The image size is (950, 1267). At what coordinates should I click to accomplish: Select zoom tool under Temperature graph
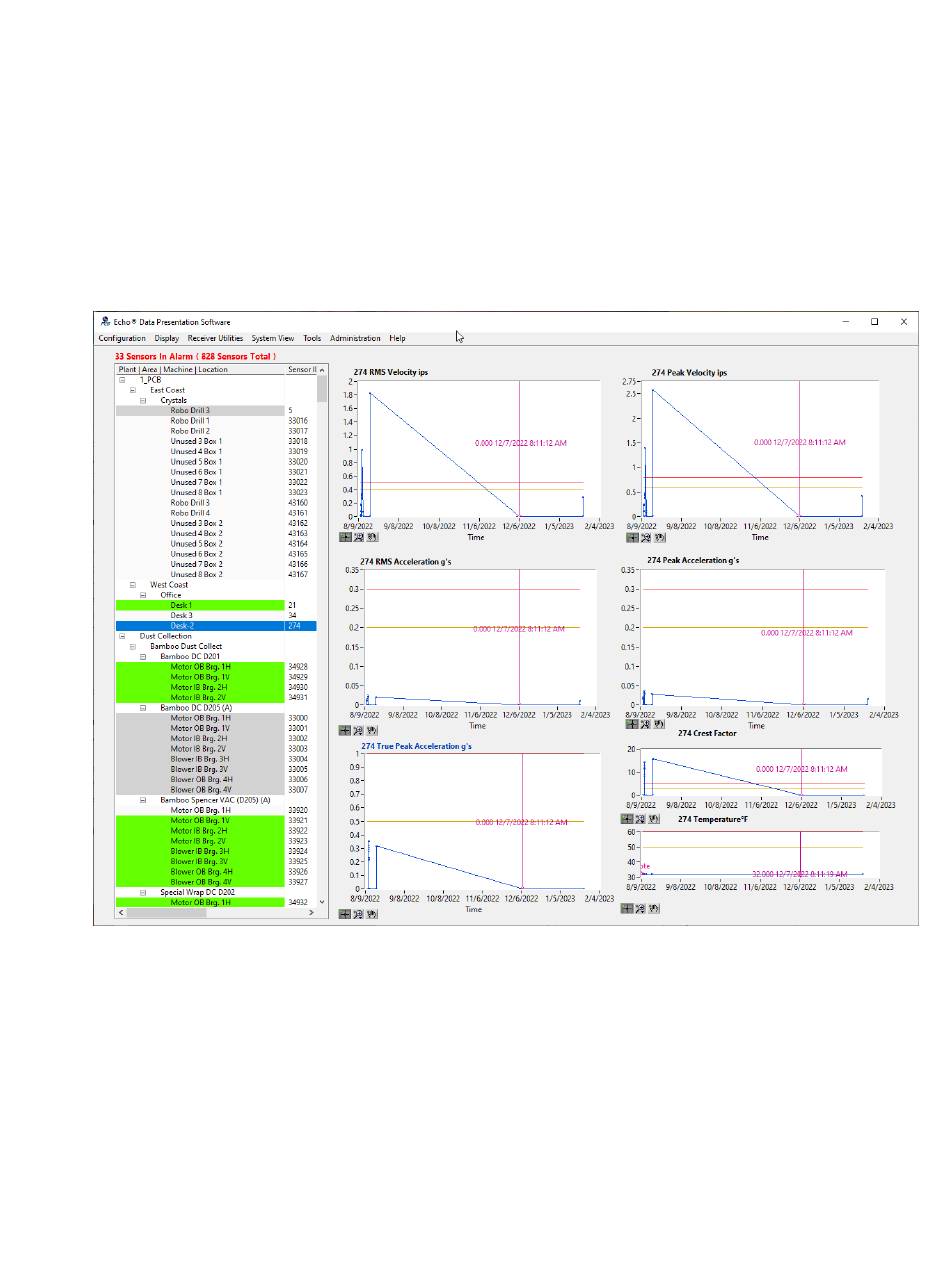(641, 908)
